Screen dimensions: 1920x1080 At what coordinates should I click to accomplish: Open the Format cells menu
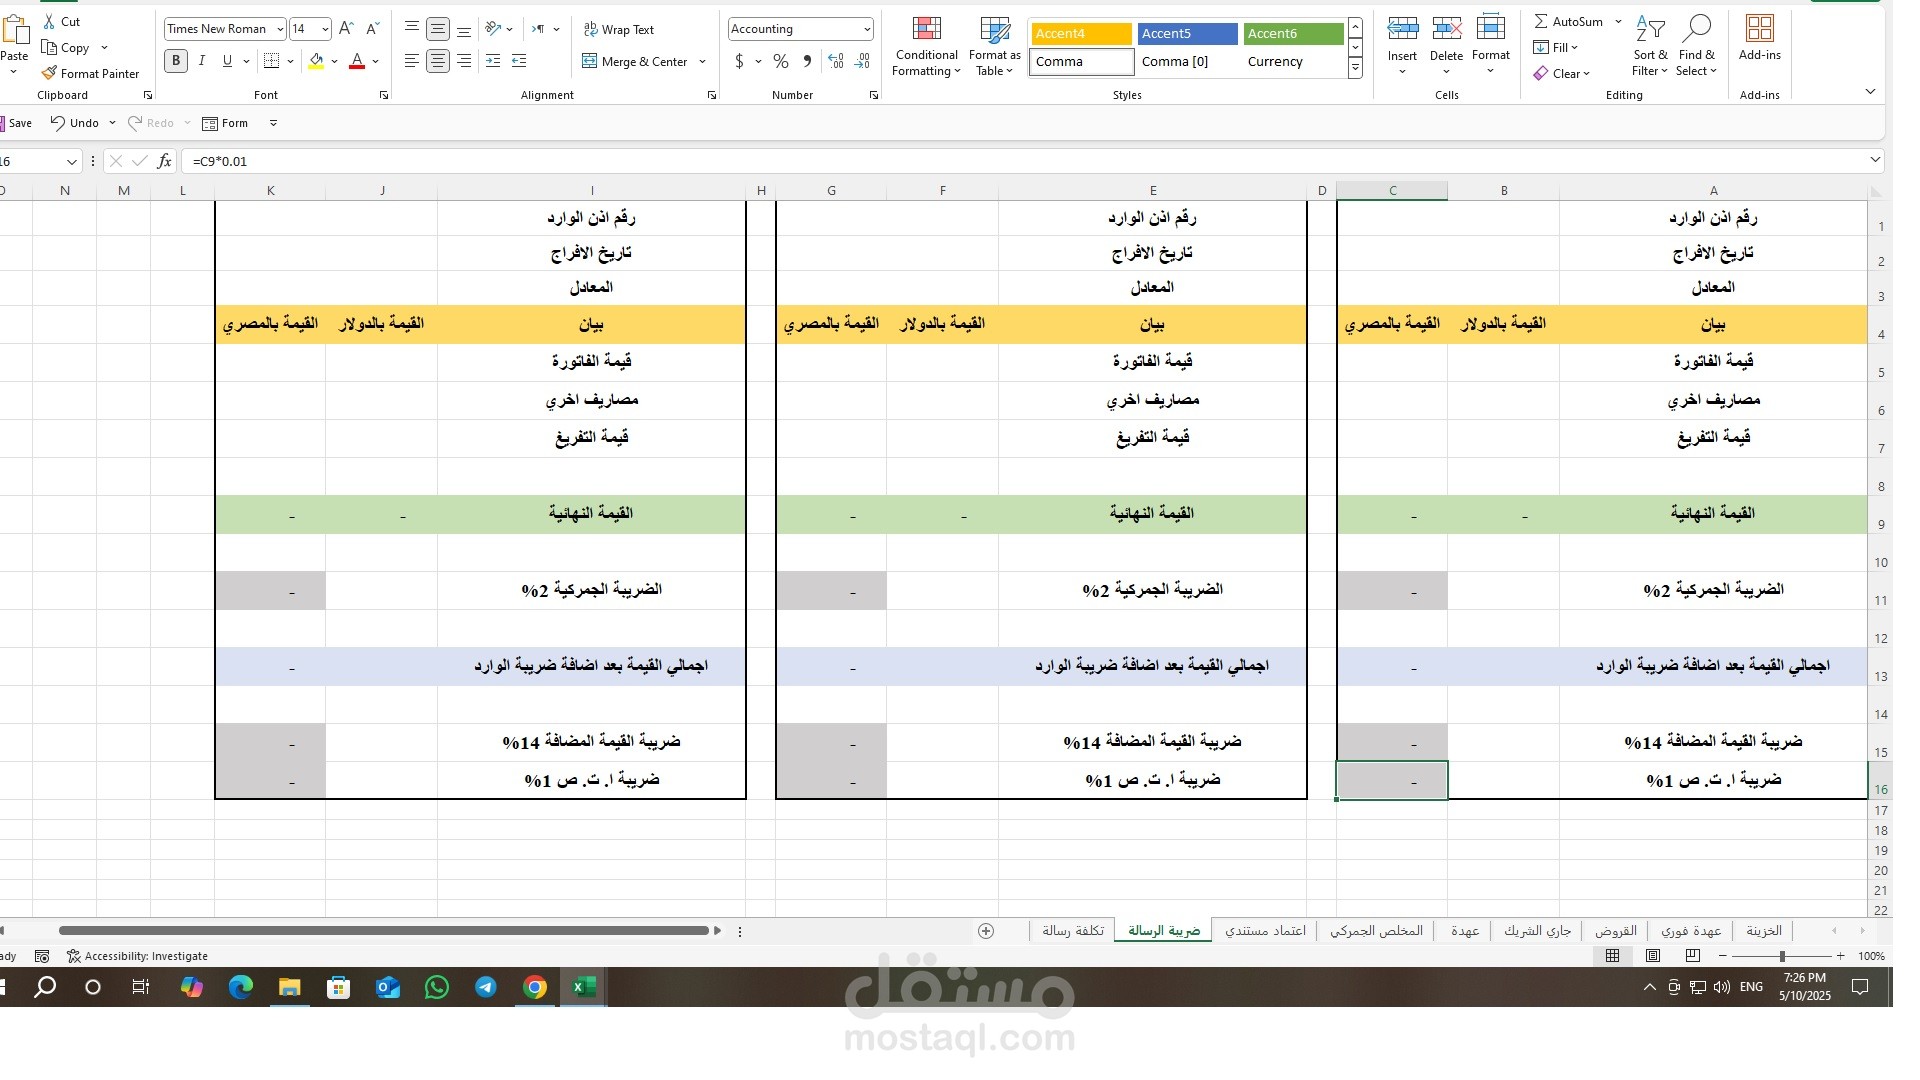click(1490, 44)
